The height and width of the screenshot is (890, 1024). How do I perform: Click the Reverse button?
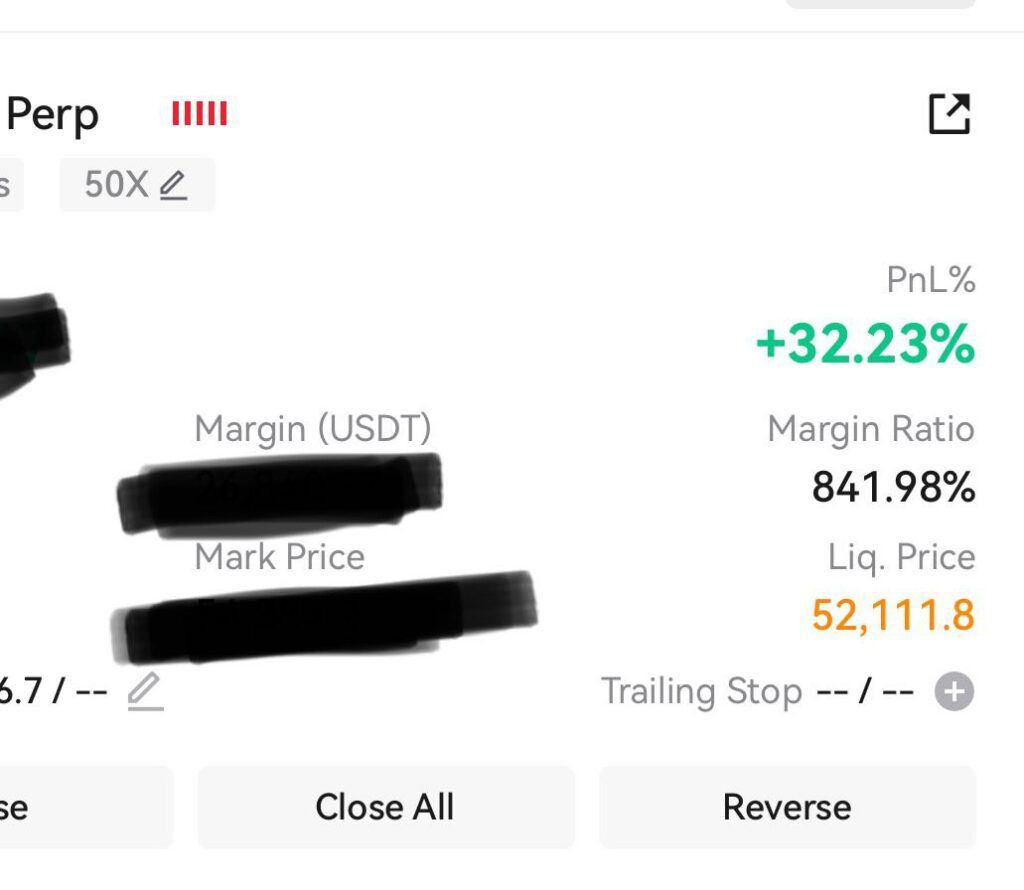[x=787, y=807]
